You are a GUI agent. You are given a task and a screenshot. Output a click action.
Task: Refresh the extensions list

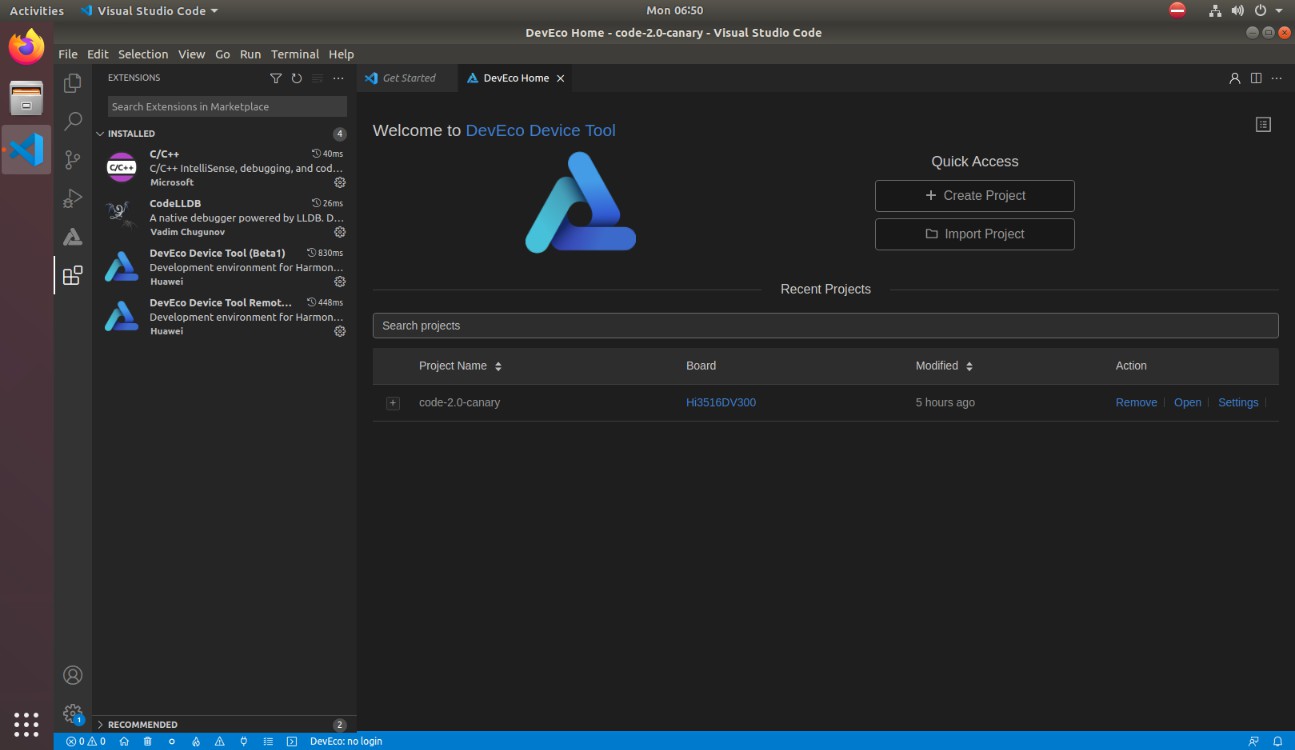coord(297,78)
